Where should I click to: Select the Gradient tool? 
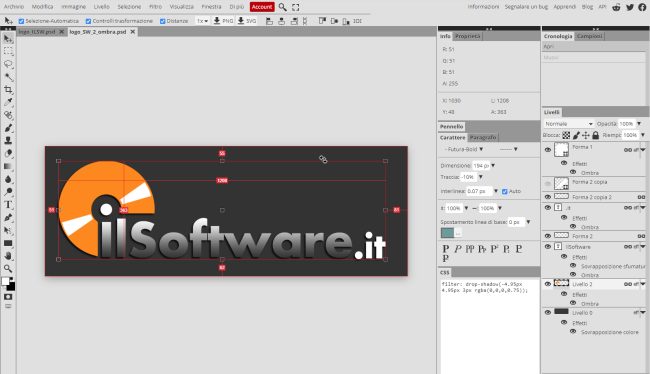tap(8, 166)
